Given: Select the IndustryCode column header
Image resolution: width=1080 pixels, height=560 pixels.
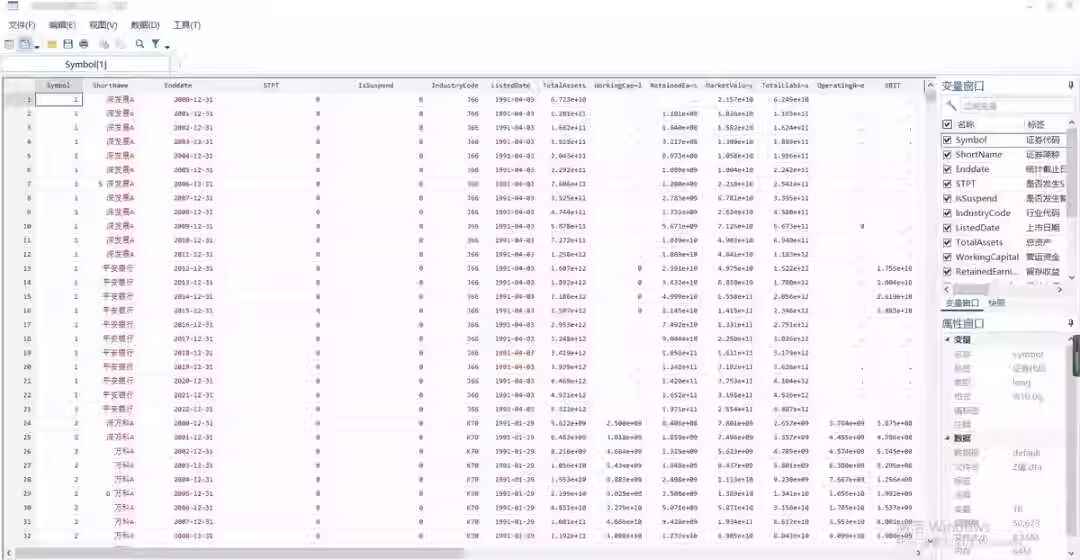Looking at the screenshot, I should pyautogui.click(x=455, y=85).
